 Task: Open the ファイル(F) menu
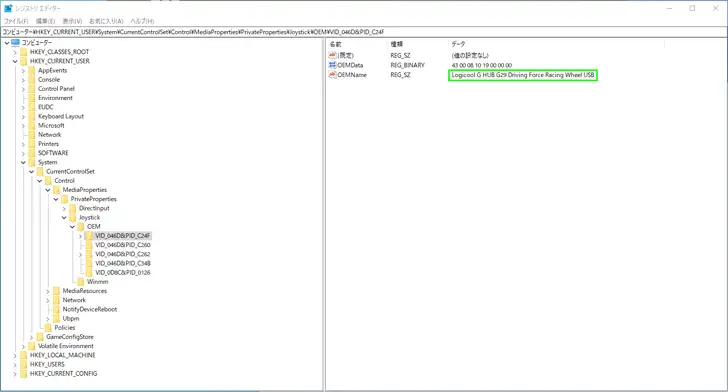point(16,21)
